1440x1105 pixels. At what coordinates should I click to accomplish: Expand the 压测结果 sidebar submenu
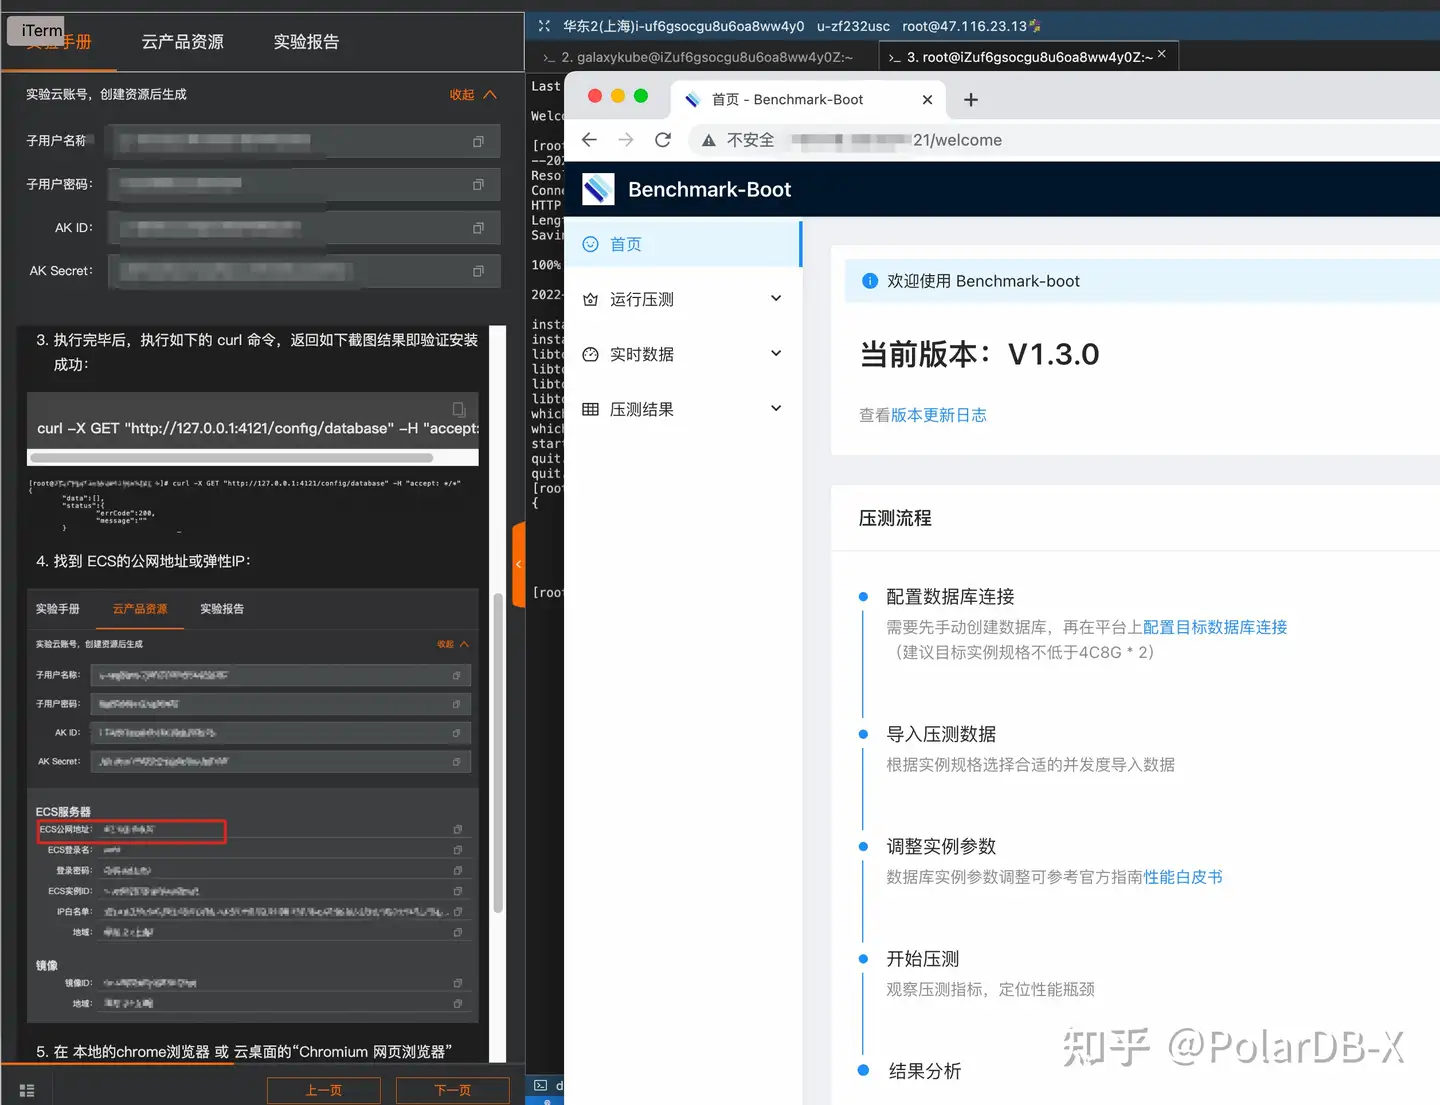click(776, 408)
